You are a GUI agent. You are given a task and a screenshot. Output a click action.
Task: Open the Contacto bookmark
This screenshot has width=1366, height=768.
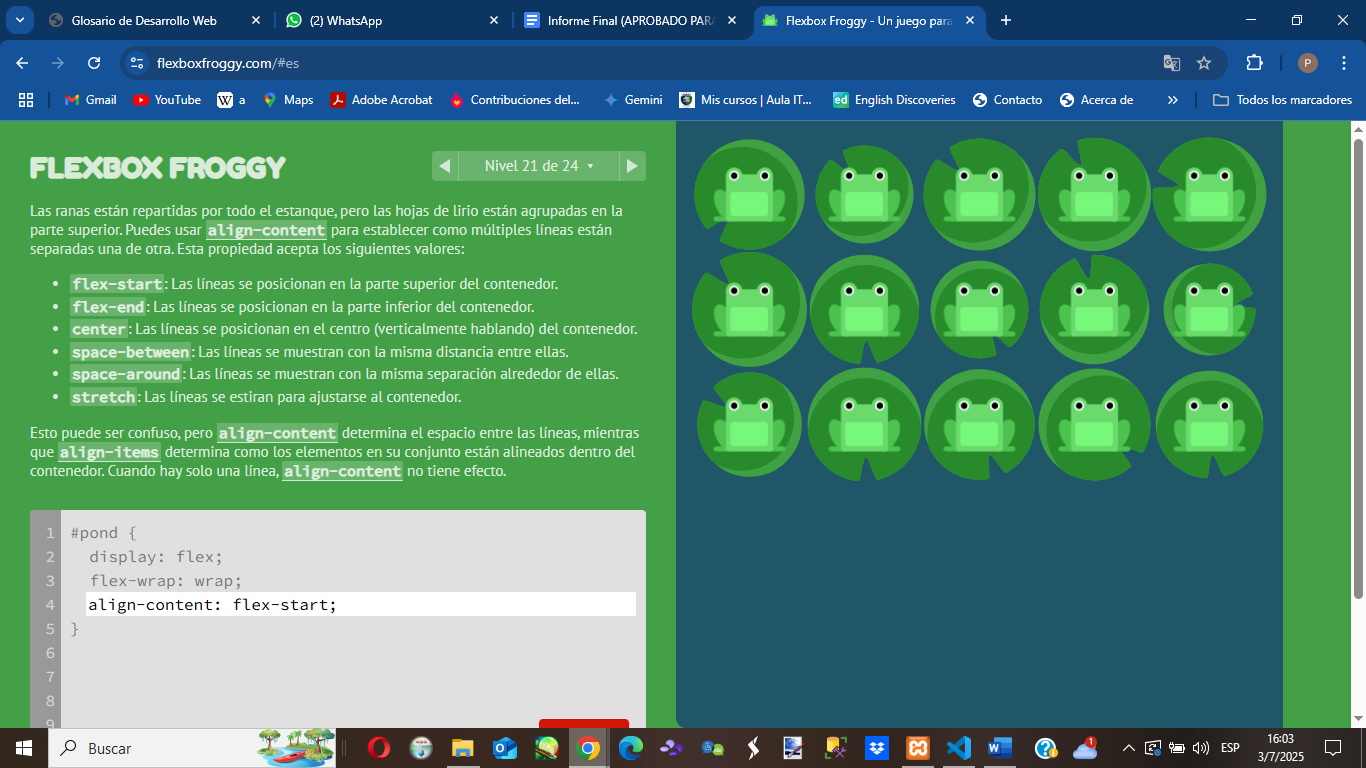1007,100
